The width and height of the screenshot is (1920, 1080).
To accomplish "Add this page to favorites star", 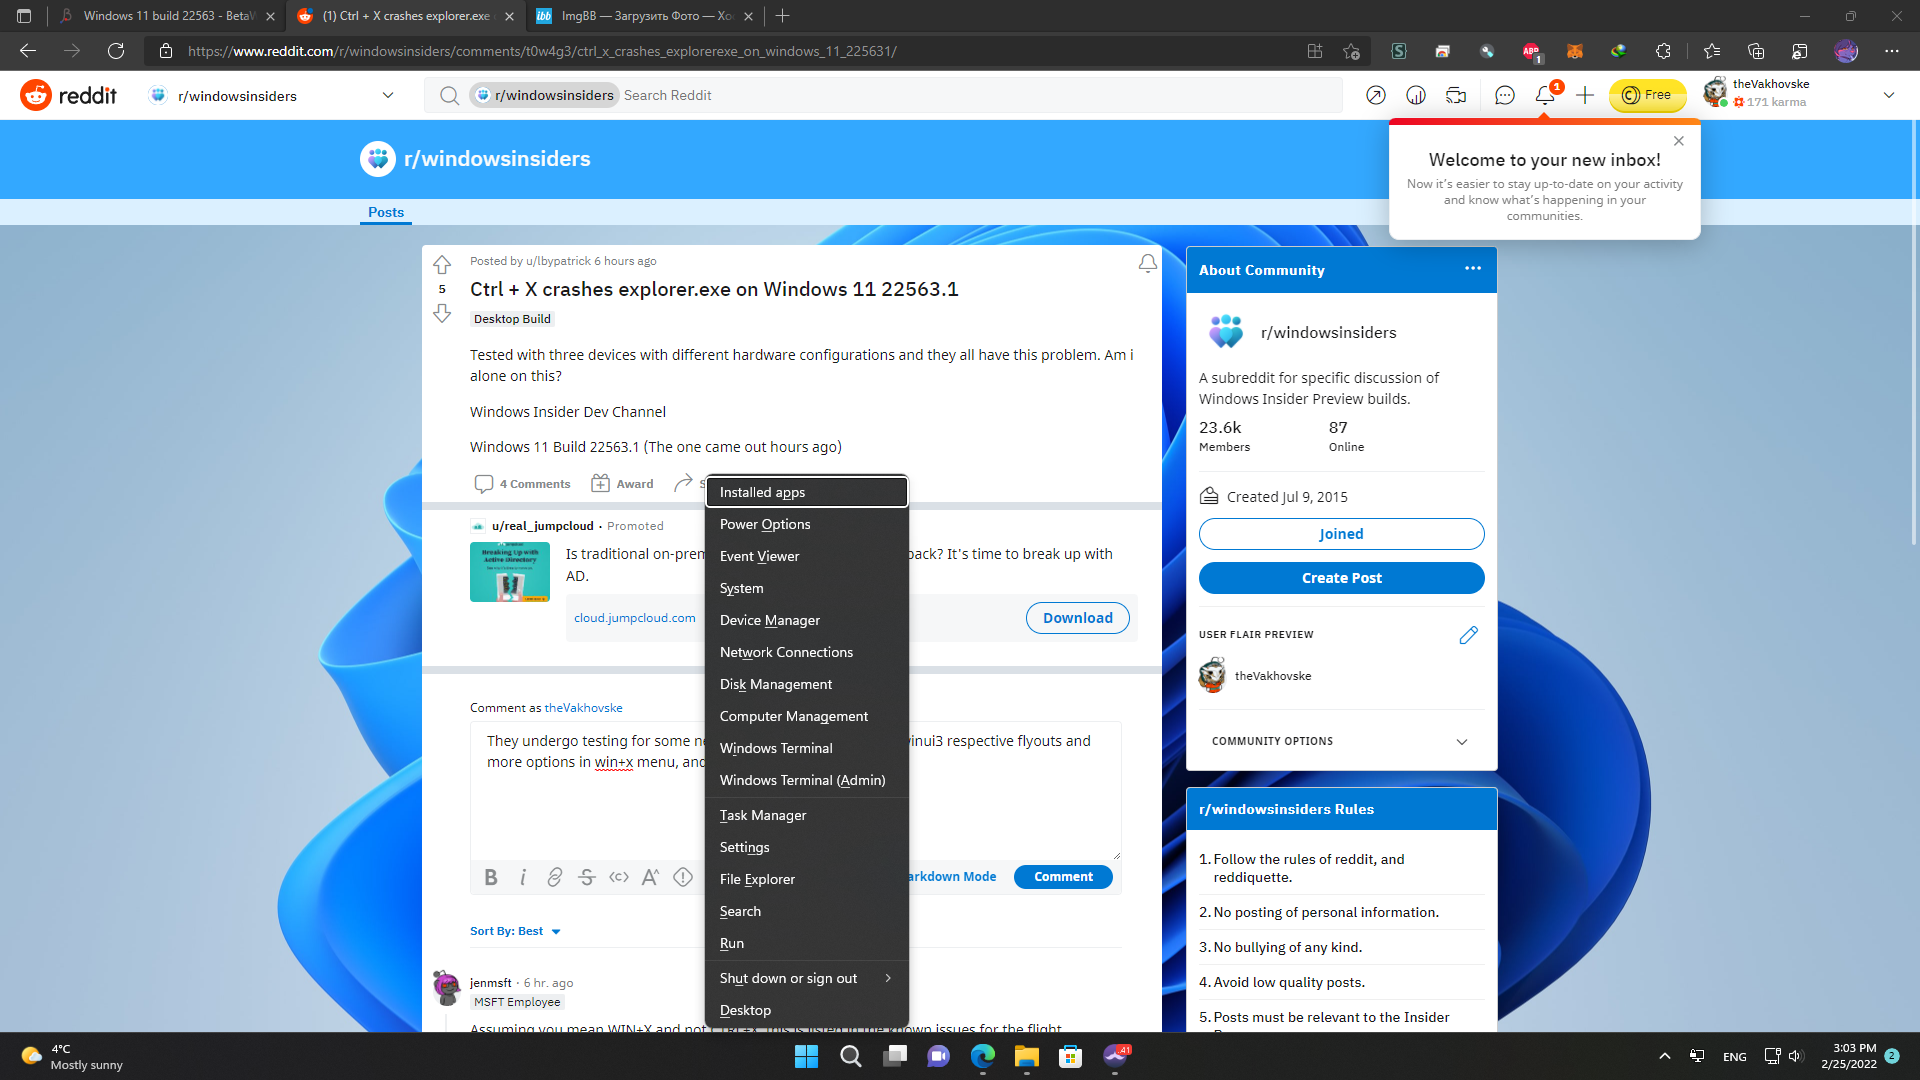I will click(1352, 51).
